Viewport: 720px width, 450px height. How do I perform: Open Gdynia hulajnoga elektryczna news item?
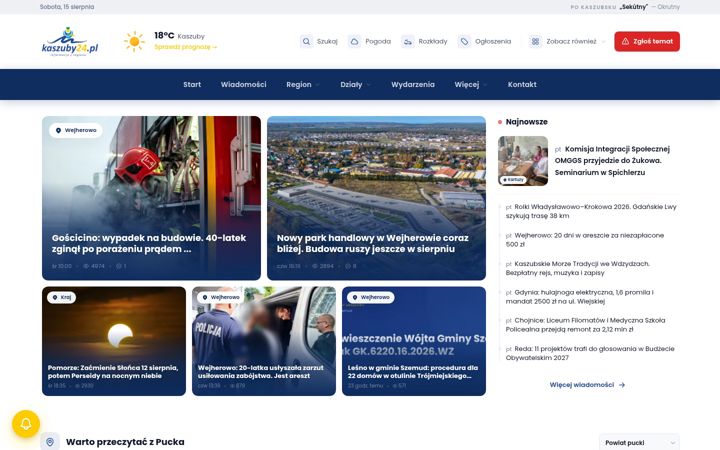tap(579, 297)
